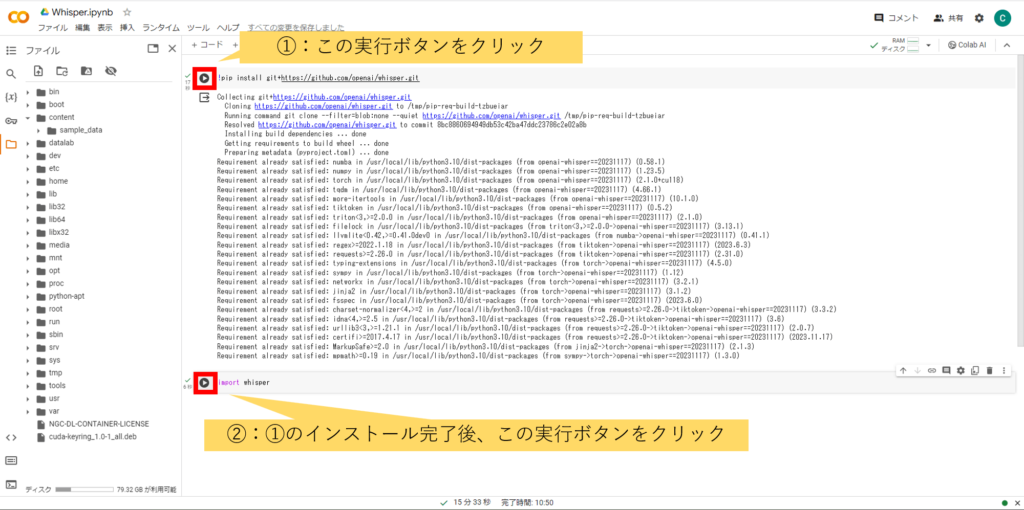Open the variables {x} panel
This screenshot has height=510, width=1024.
(x=11, y=97)
